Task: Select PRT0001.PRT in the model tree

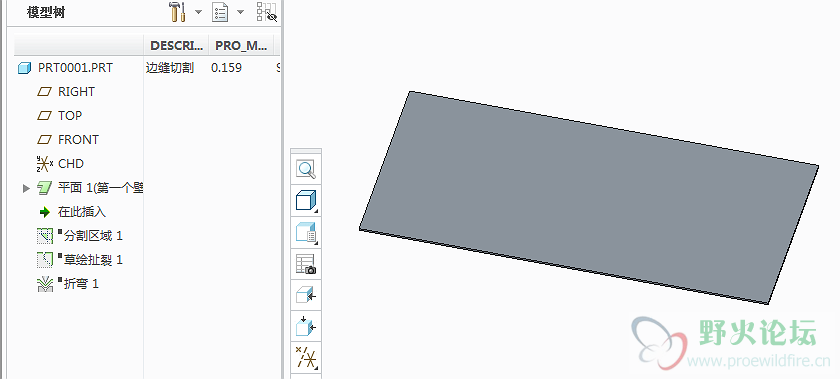Action: click(x=76, y=68)
